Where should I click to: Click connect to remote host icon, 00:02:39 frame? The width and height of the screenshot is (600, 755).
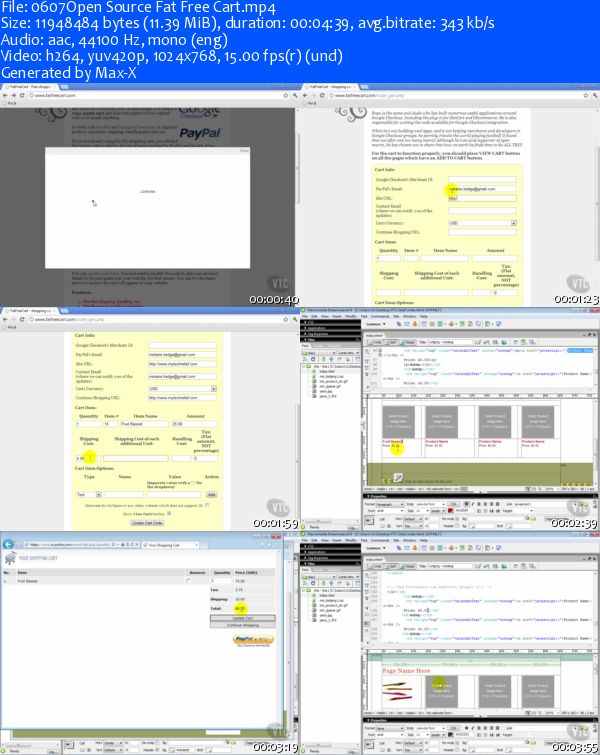[x=305, y=359]
